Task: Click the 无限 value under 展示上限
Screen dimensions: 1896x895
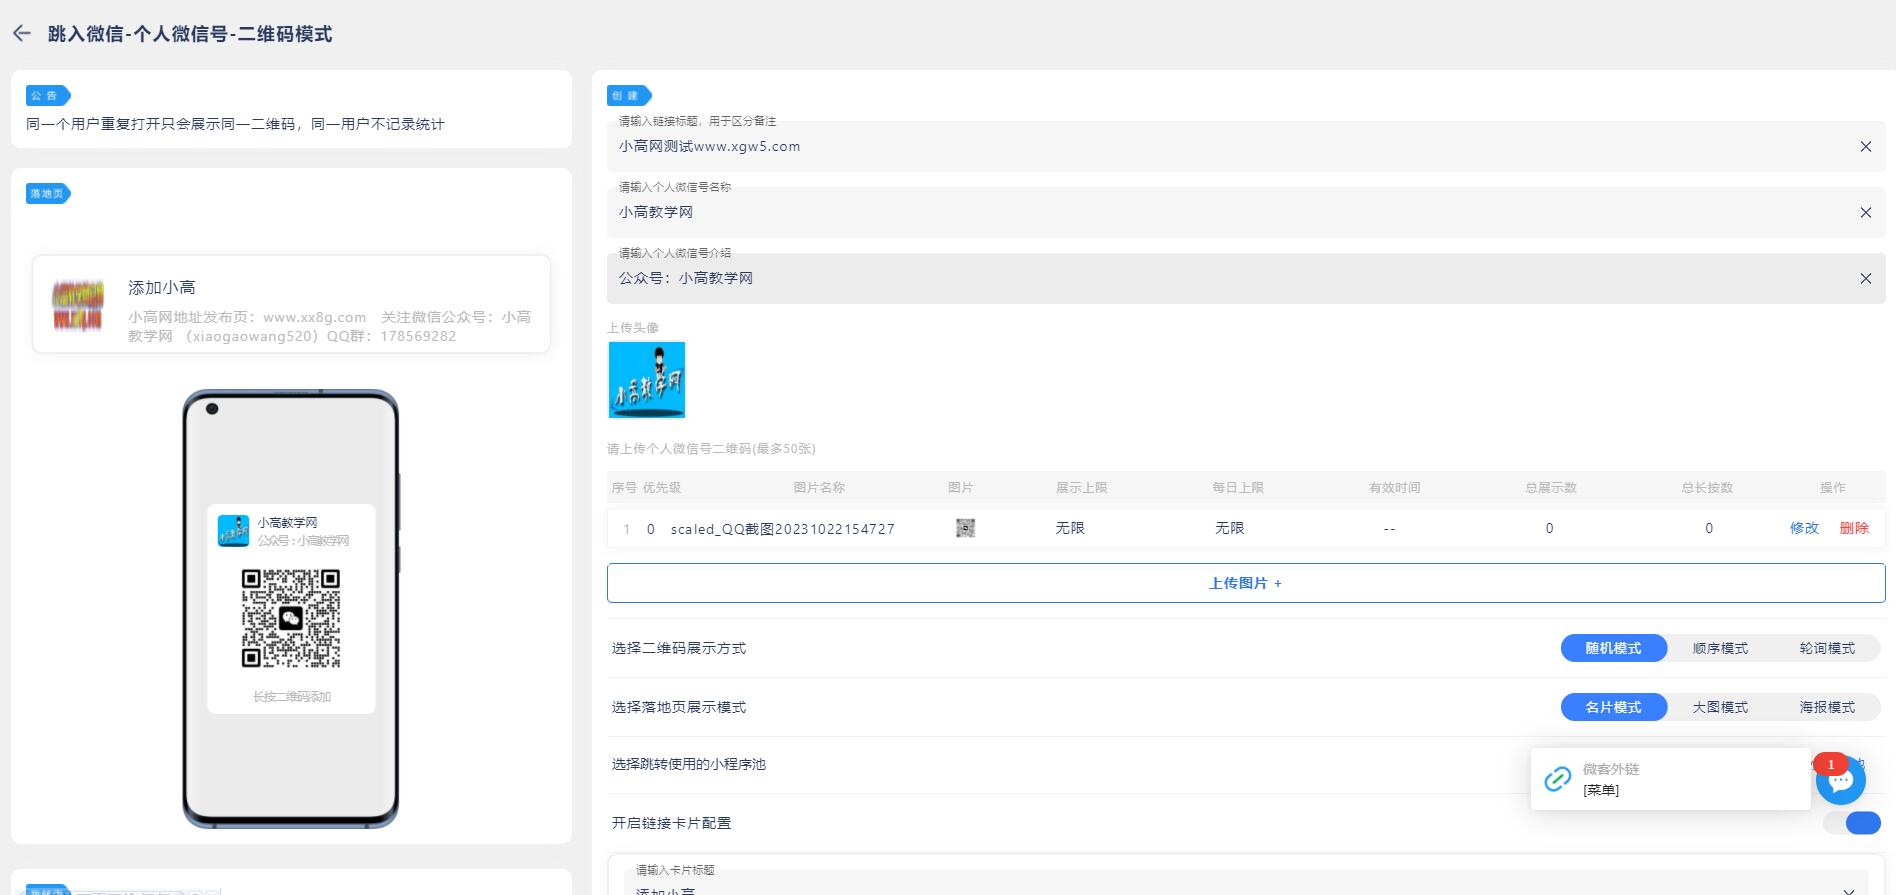Action: [x=1070, y=528]
